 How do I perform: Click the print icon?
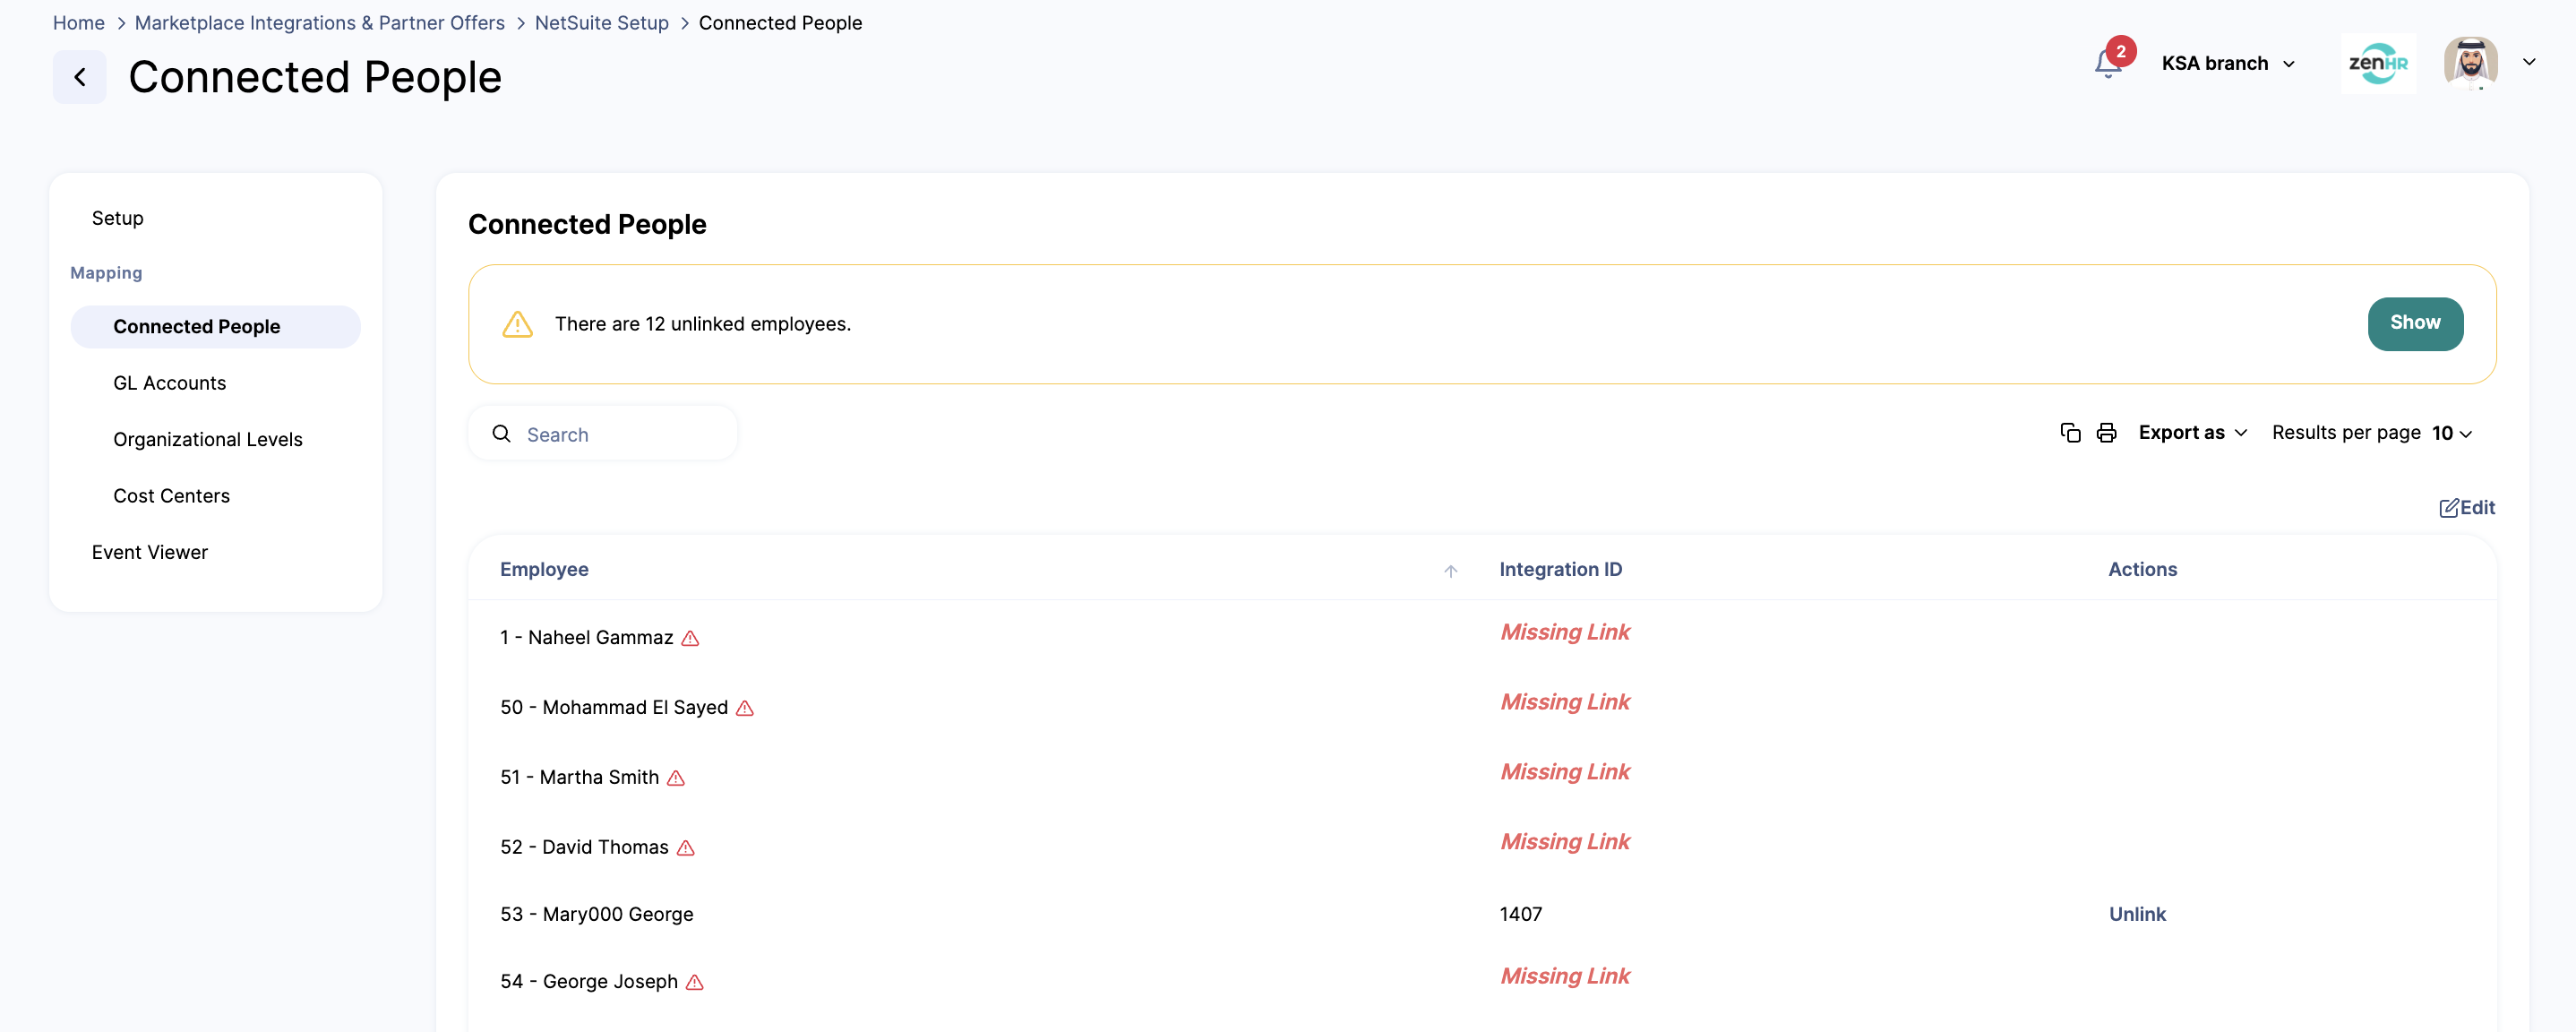coord(2106,432)
